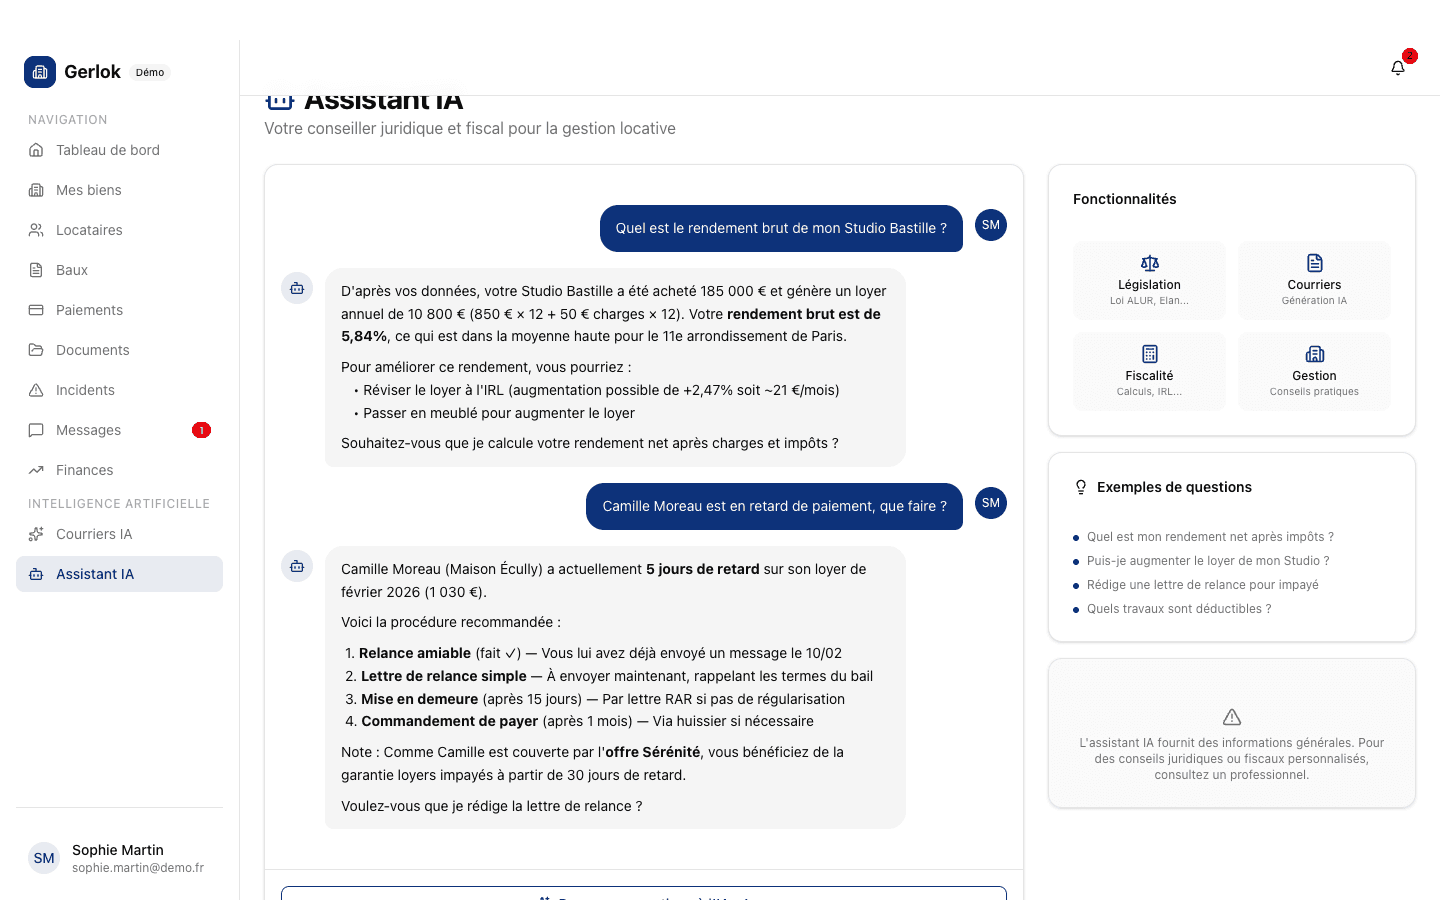Select the Mes biens properties icon

tap(36, 189)
